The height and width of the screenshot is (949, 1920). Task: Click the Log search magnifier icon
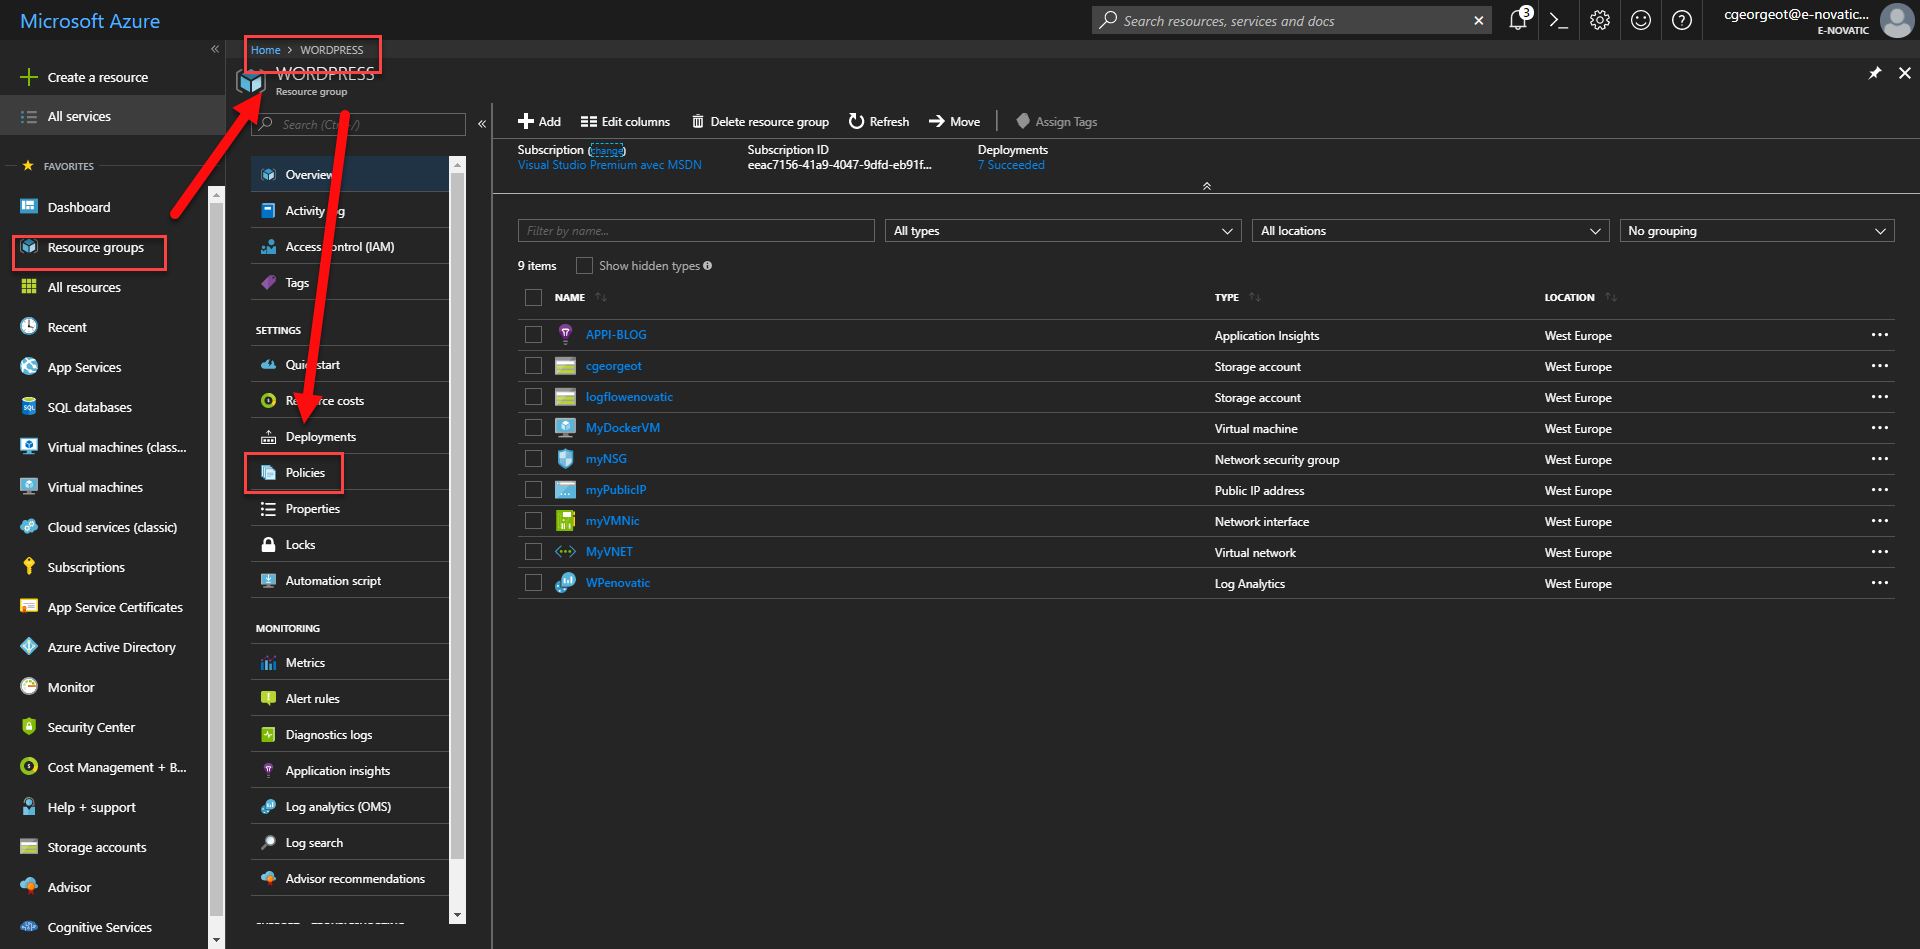[268, 843]
